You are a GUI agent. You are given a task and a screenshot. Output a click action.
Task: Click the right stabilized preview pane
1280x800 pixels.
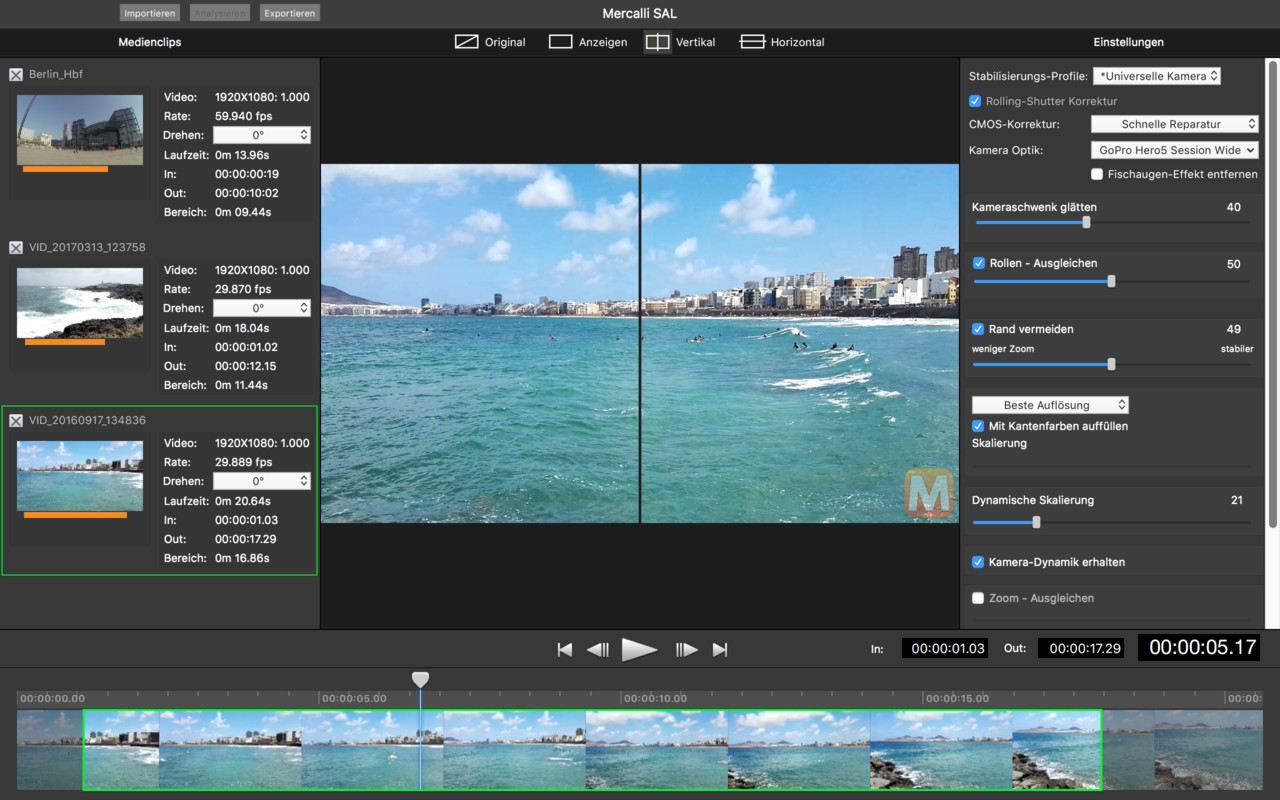tap(800, 343)
